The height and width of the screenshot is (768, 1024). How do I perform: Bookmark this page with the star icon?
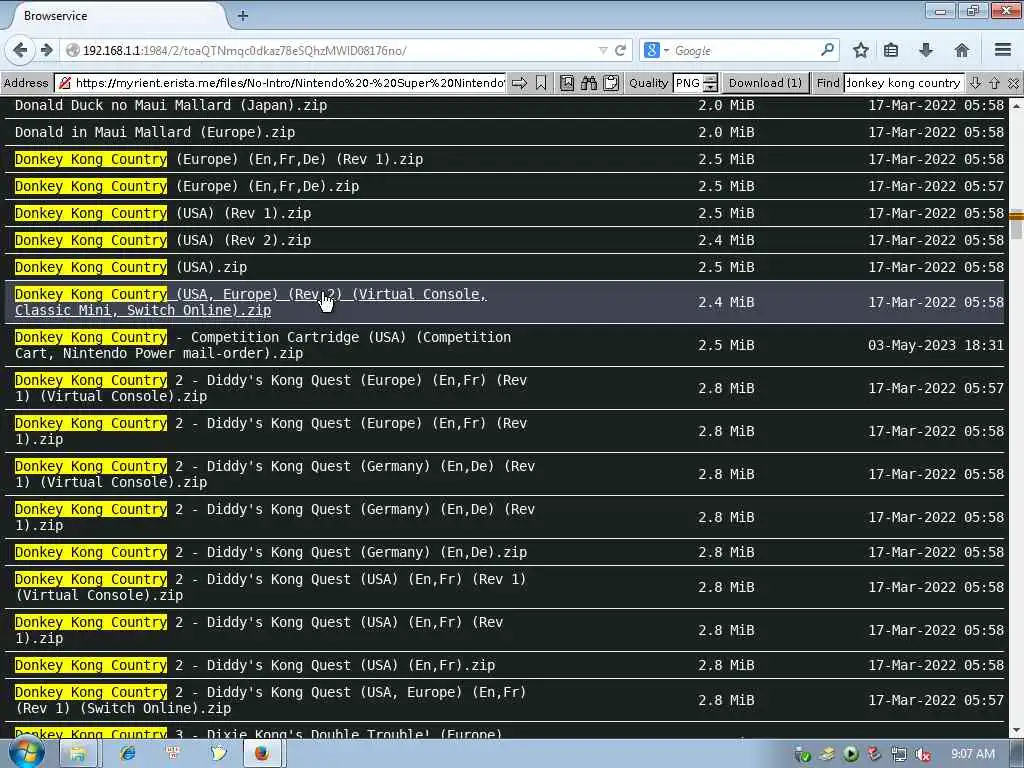click(861, 50)
